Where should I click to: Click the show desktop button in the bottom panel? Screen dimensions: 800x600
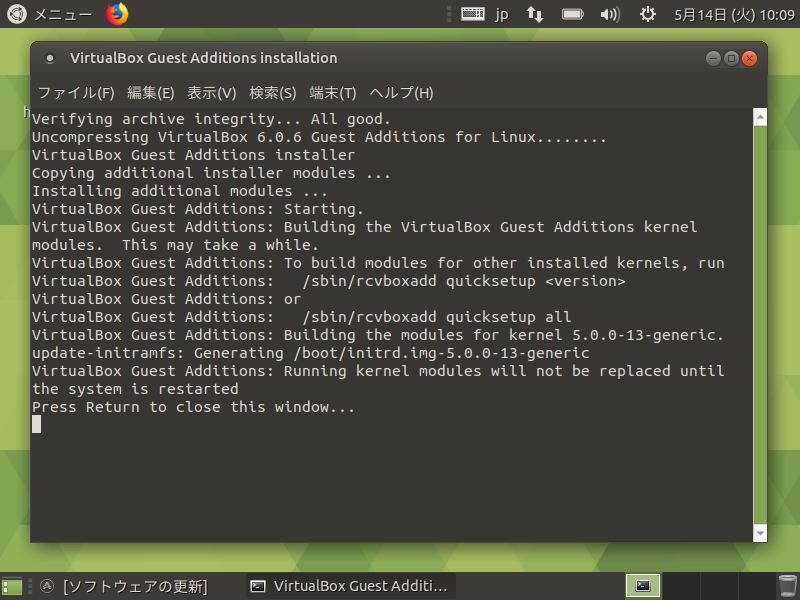12,586
